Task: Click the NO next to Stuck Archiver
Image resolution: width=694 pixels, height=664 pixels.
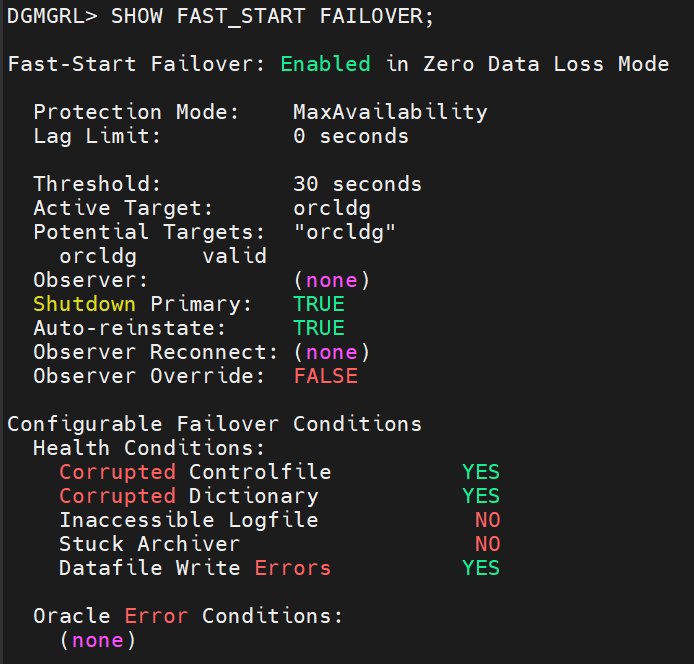Action: [487, 544]
